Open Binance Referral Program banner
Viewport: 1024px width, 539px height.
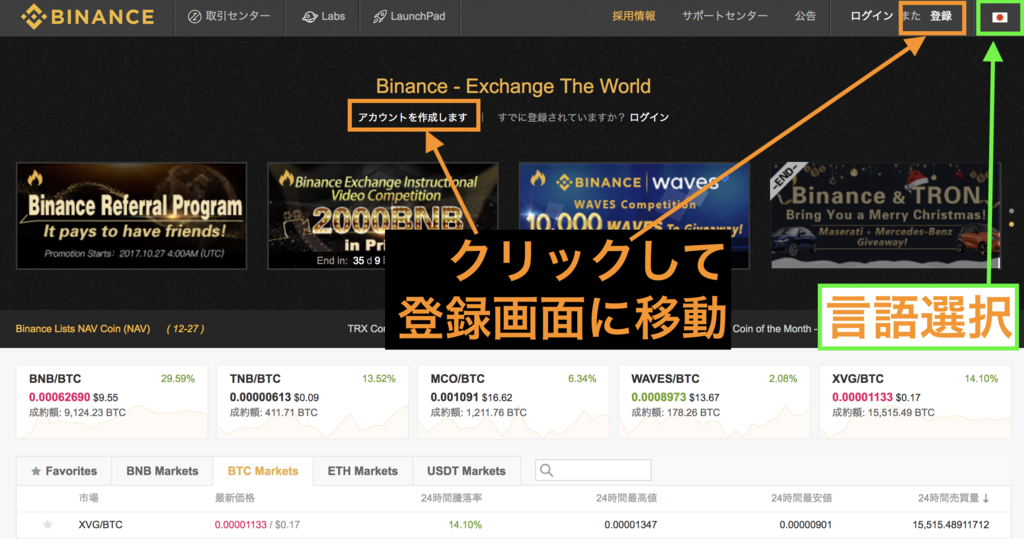coord(131,216)
